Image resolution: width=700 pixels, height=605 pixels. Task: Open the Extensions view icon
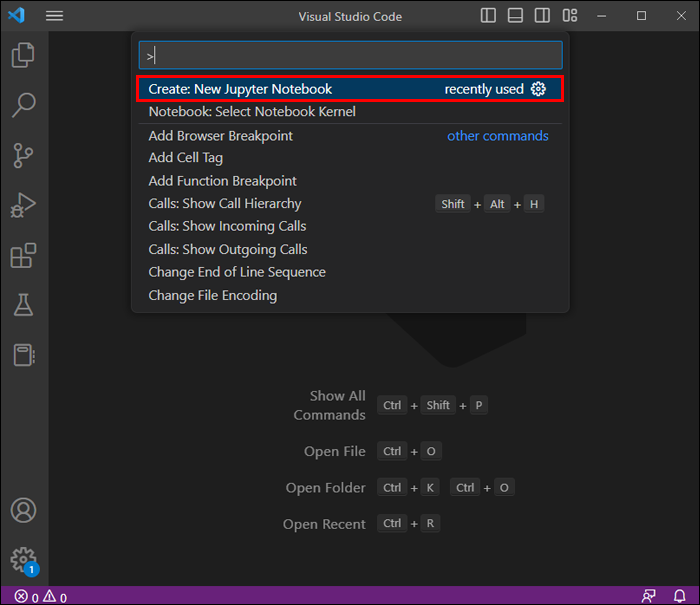[23, 255]
